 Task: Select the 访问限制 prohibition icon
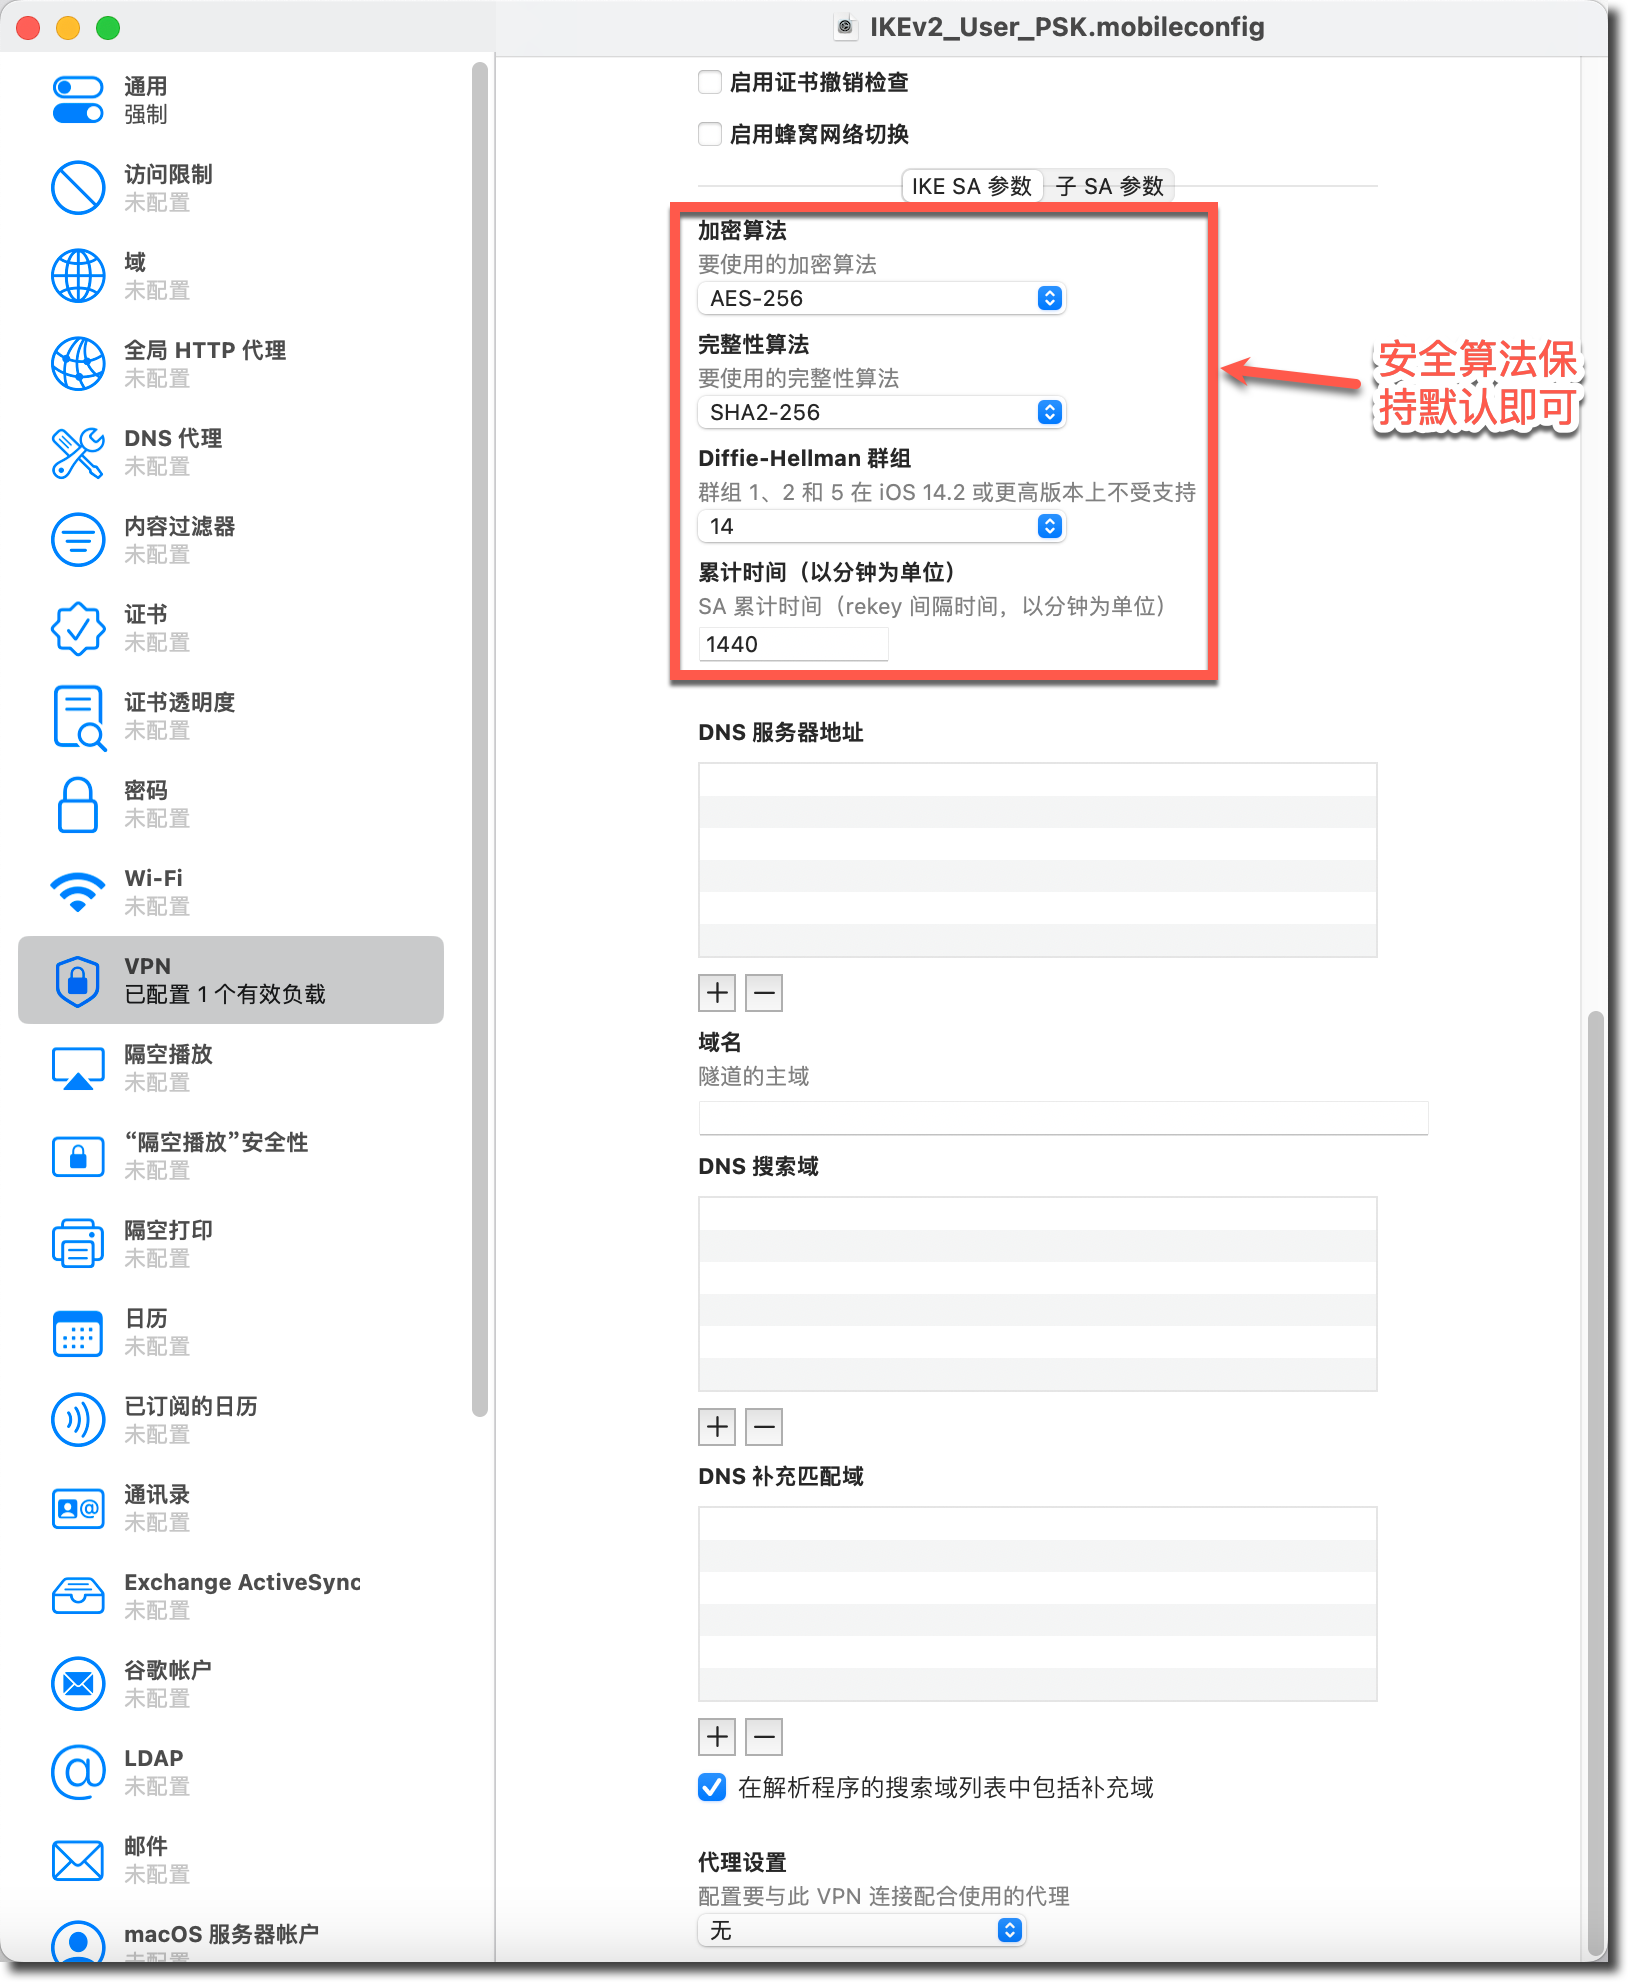[x=78, y=188]
